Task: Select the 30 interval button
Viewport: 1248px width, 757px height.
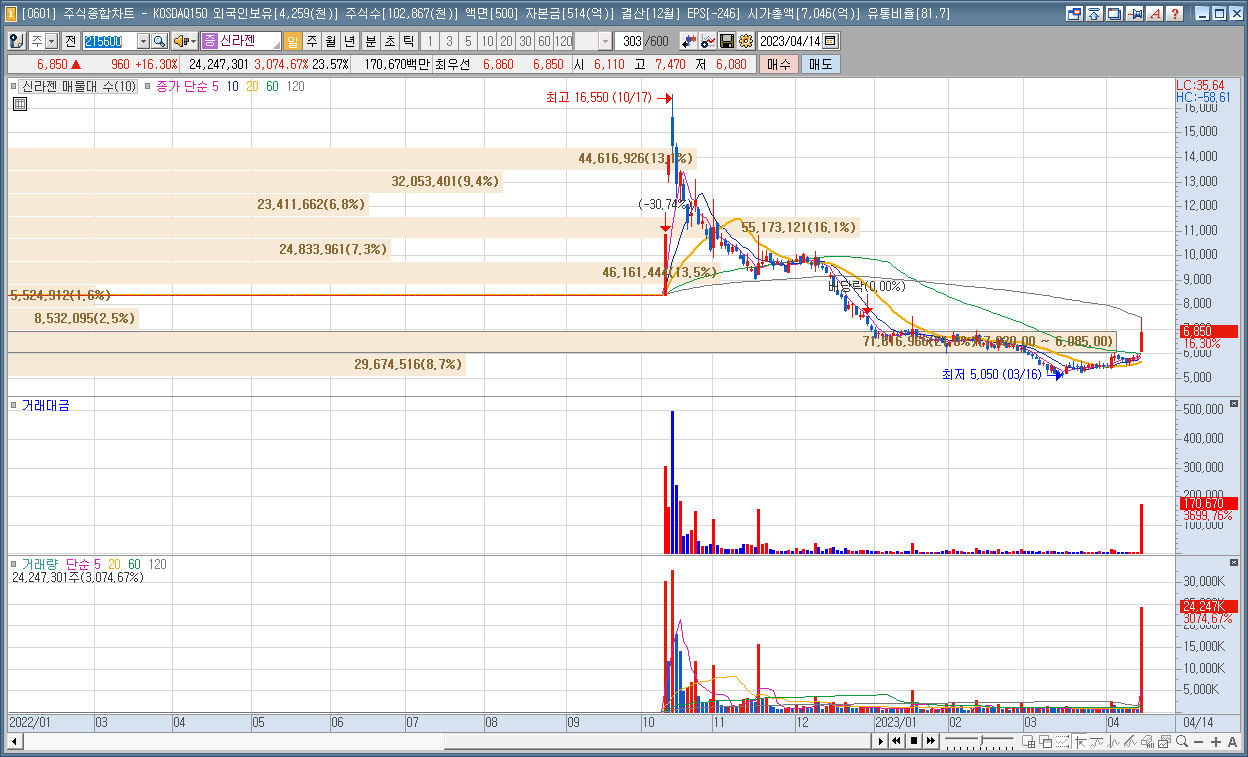Action: coord(525,41)
